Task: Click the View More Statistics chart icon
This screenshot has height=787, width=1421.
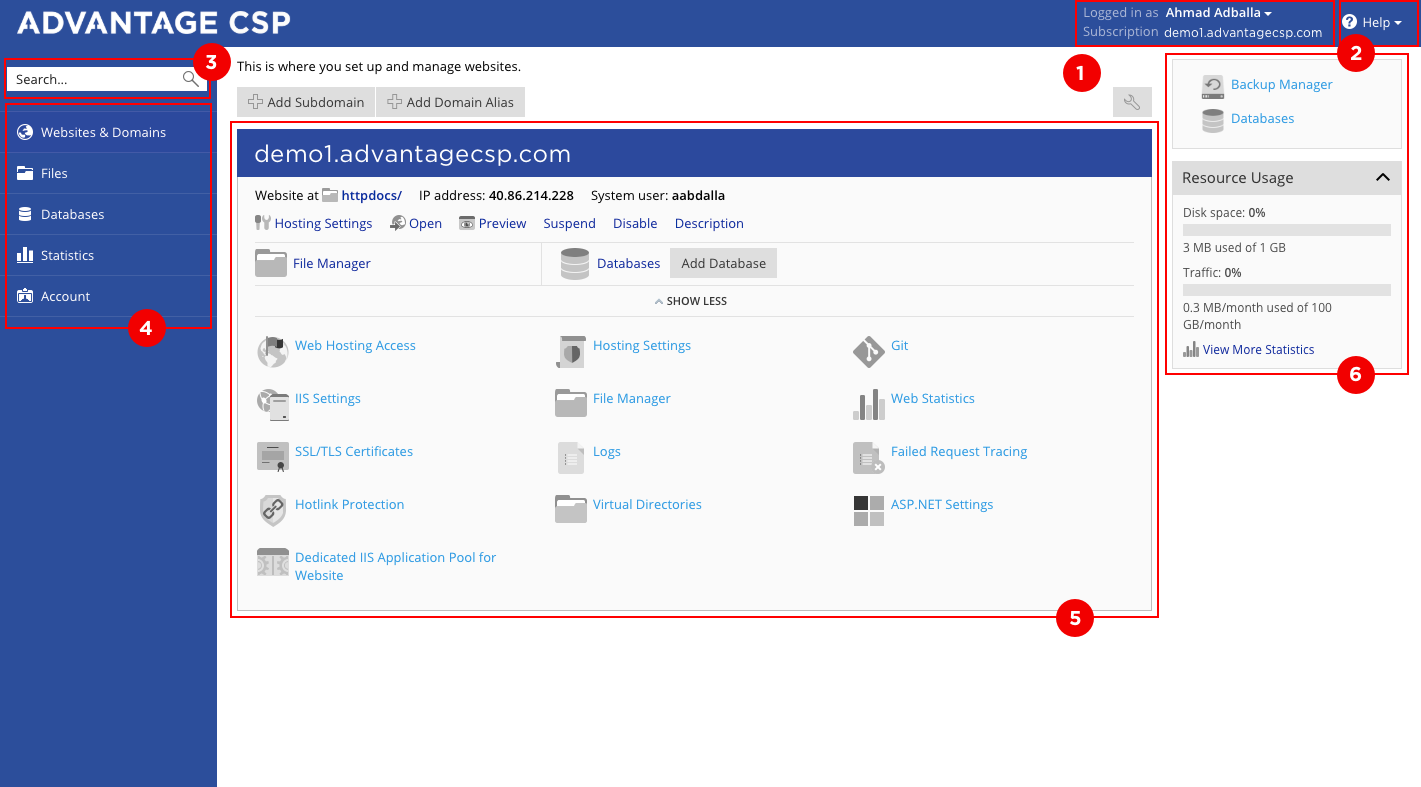Action: click(1191, 349)
